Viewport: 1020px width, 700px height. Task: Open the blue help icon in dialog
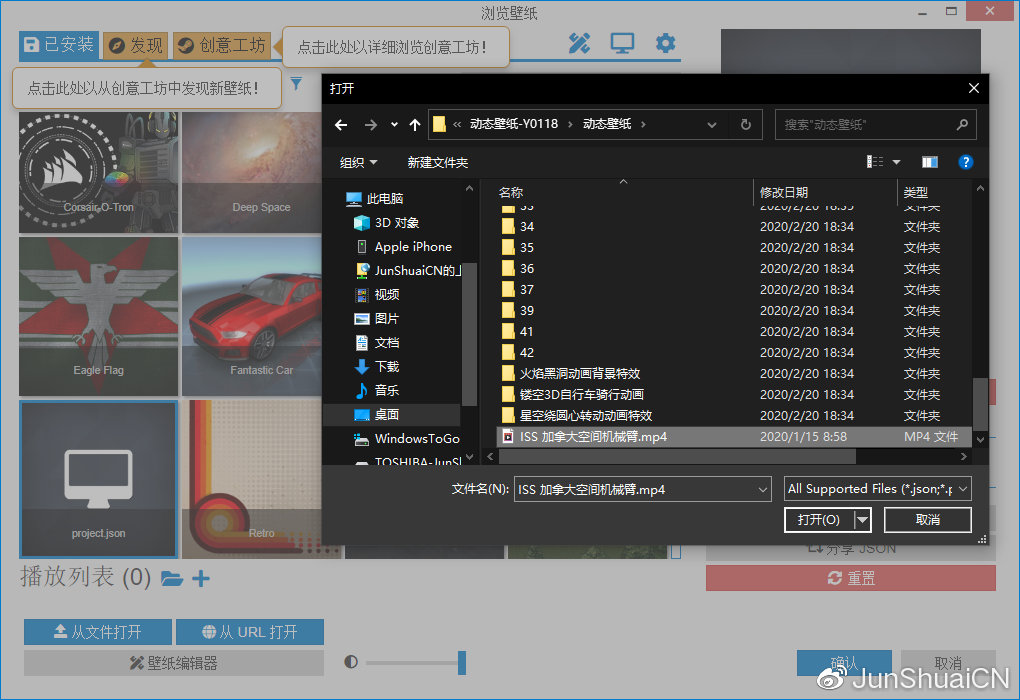[965, 162]
